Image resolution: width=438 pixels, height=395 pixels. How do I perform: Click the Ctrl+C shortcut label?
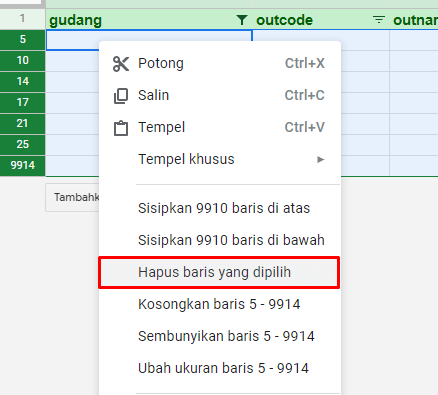click(305, 95)
